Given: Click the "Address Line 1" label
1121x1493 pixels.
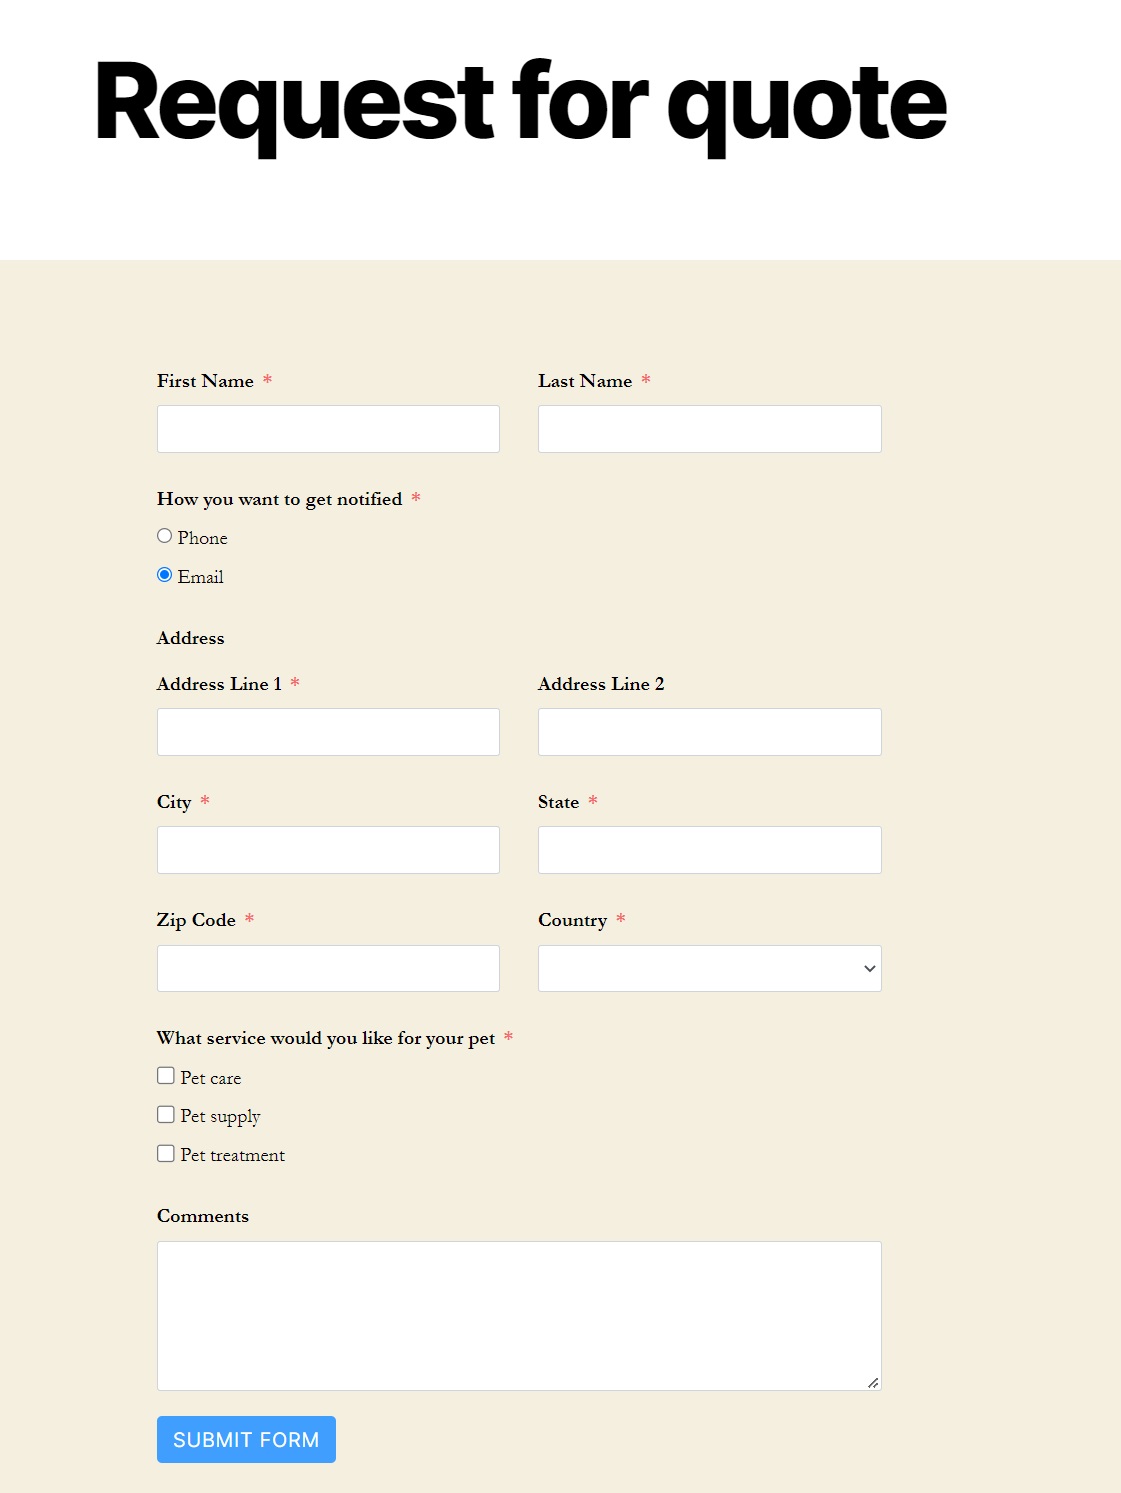Looking at the screenshot, I should click(219, 684).
